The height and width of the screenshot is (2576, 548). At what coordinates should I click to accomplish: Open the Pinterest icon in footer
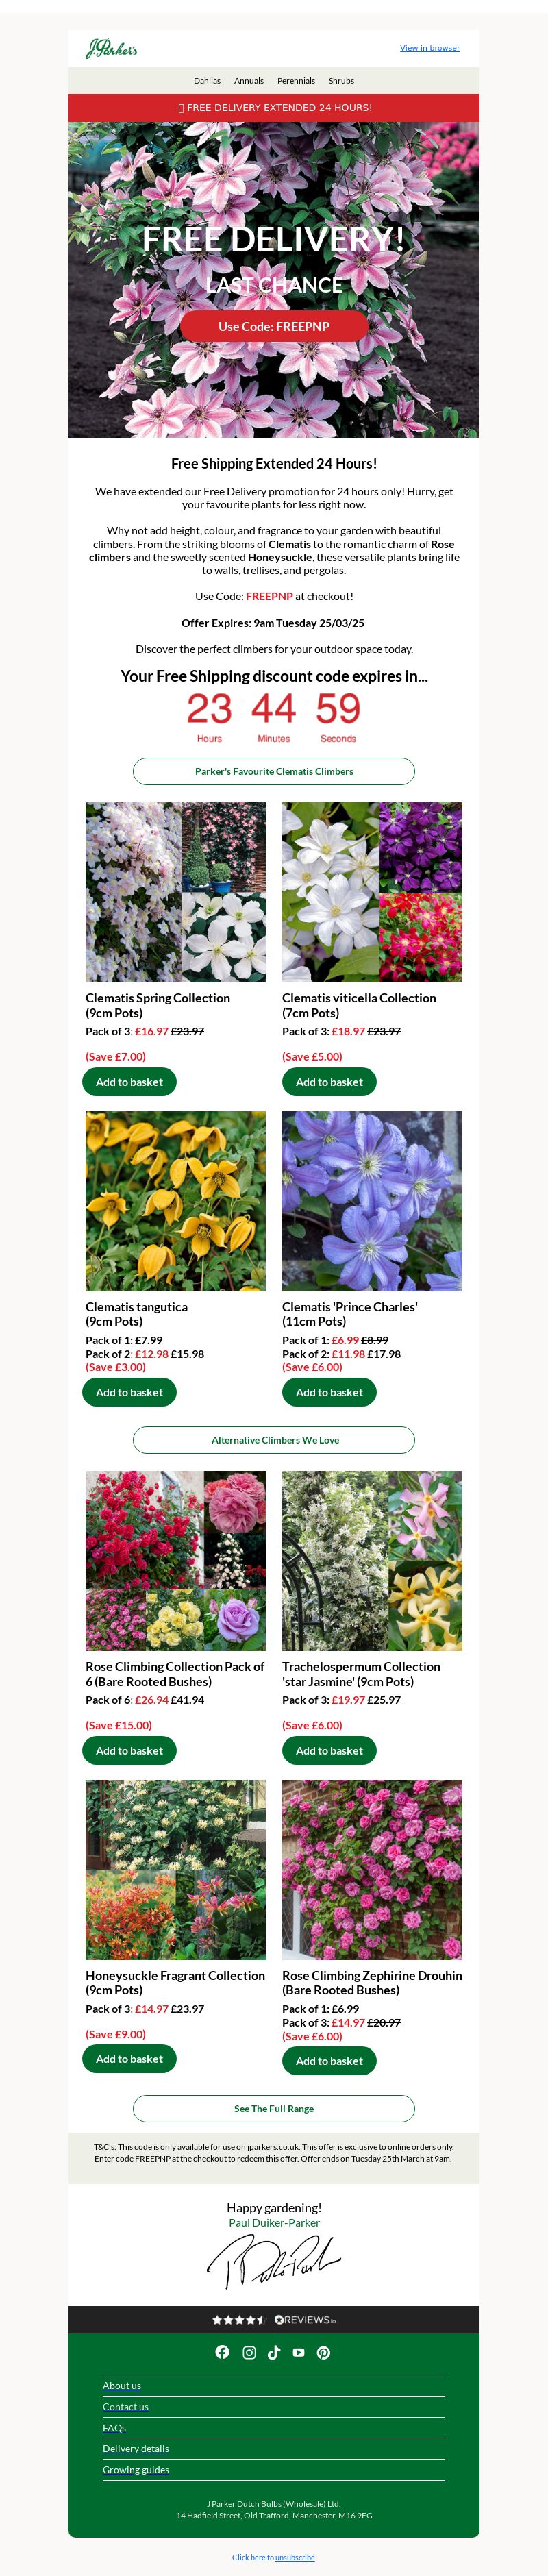(x=323, y=2352)
